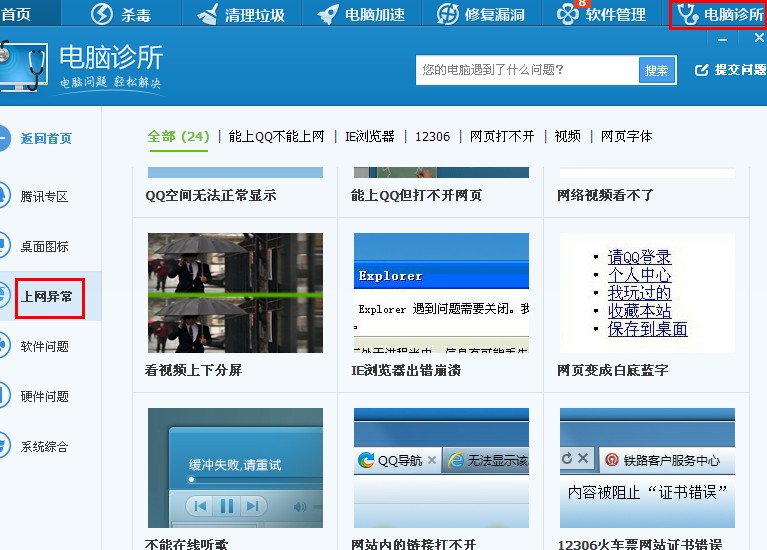Select the 网页字体 filter tab
Viewport: 767px width, 550px height.
(x=627, y=136)
